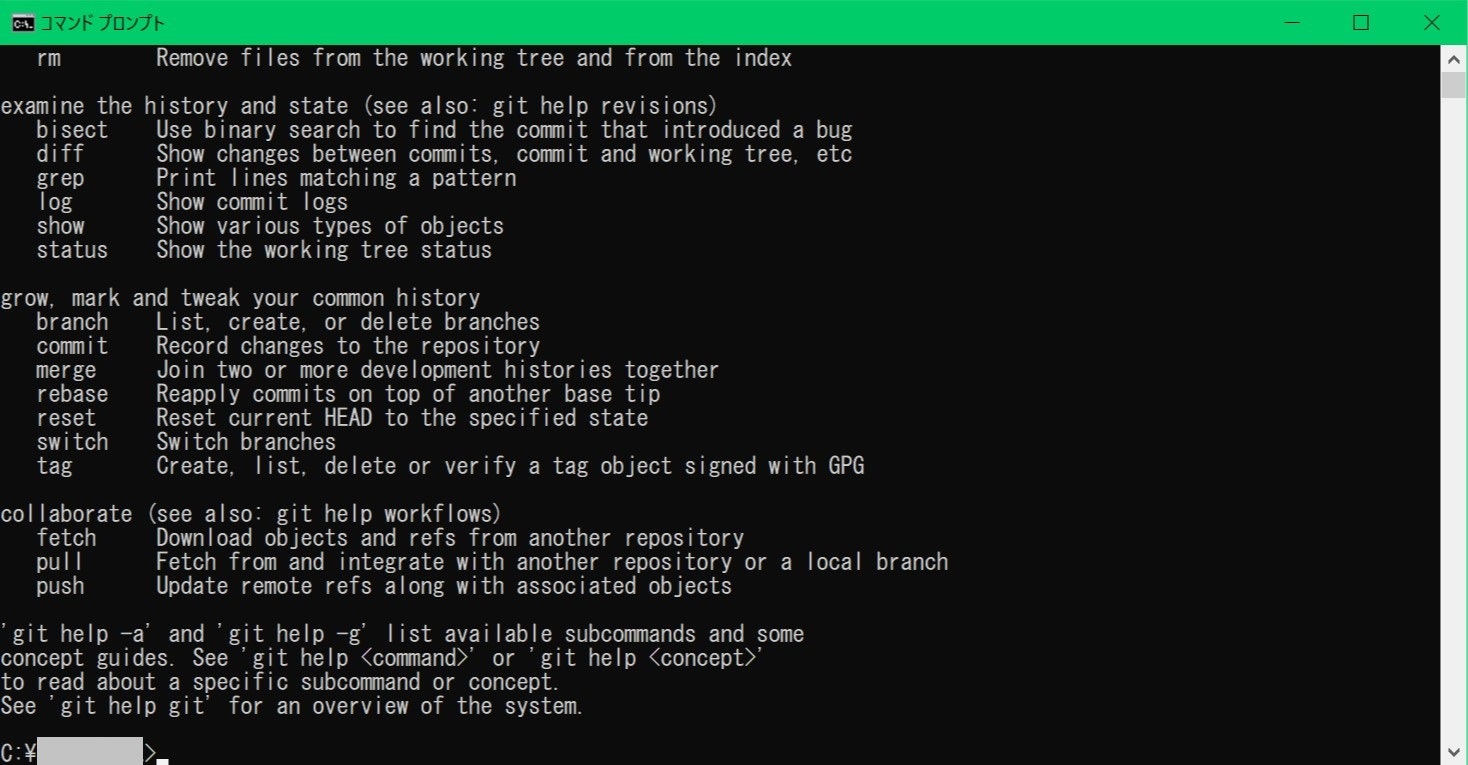Click the 'push' command name
This screenshot has height=765, width=1468.
[60, 587]
